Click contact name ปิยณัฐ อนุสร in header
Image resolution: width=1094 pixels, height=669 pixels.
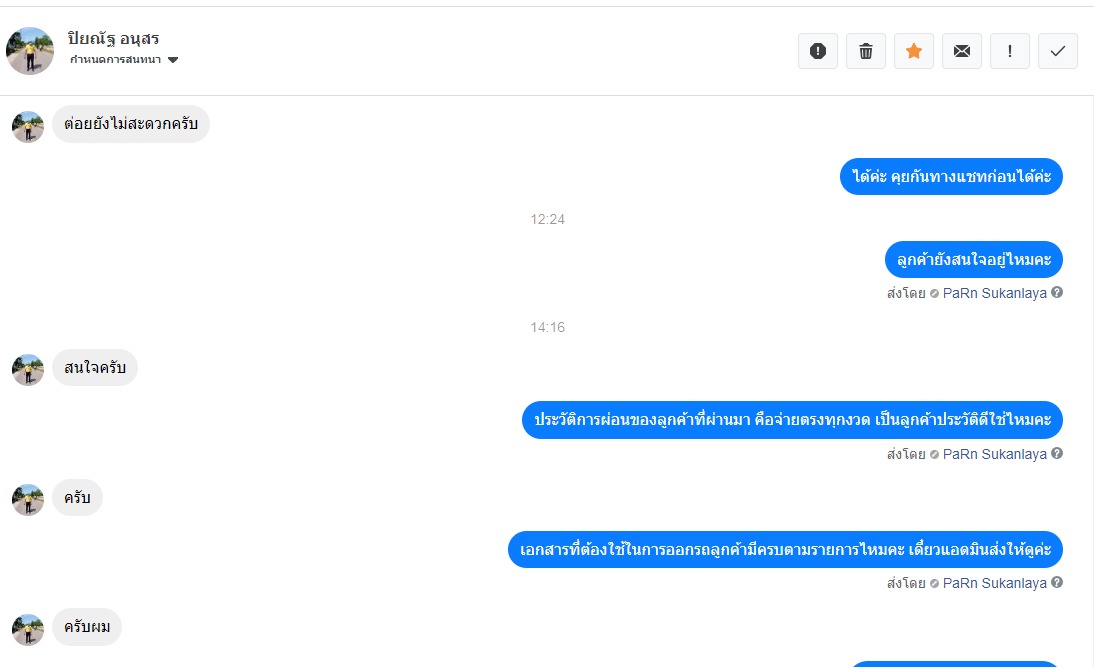coord(113,38)
